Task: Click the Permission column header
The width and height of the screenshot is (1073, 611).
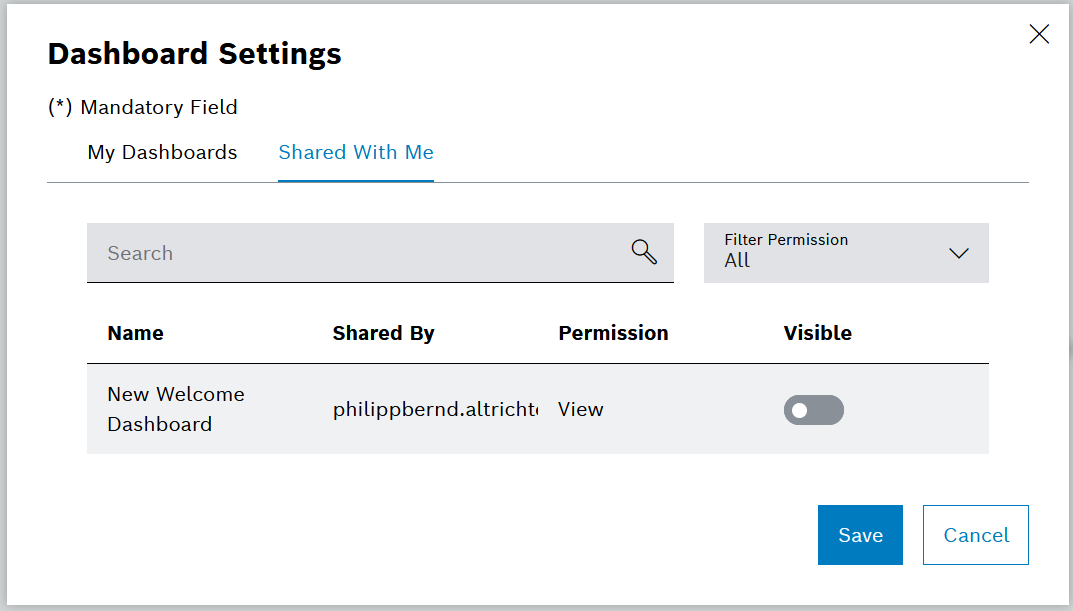Action: tap(613, 333)
